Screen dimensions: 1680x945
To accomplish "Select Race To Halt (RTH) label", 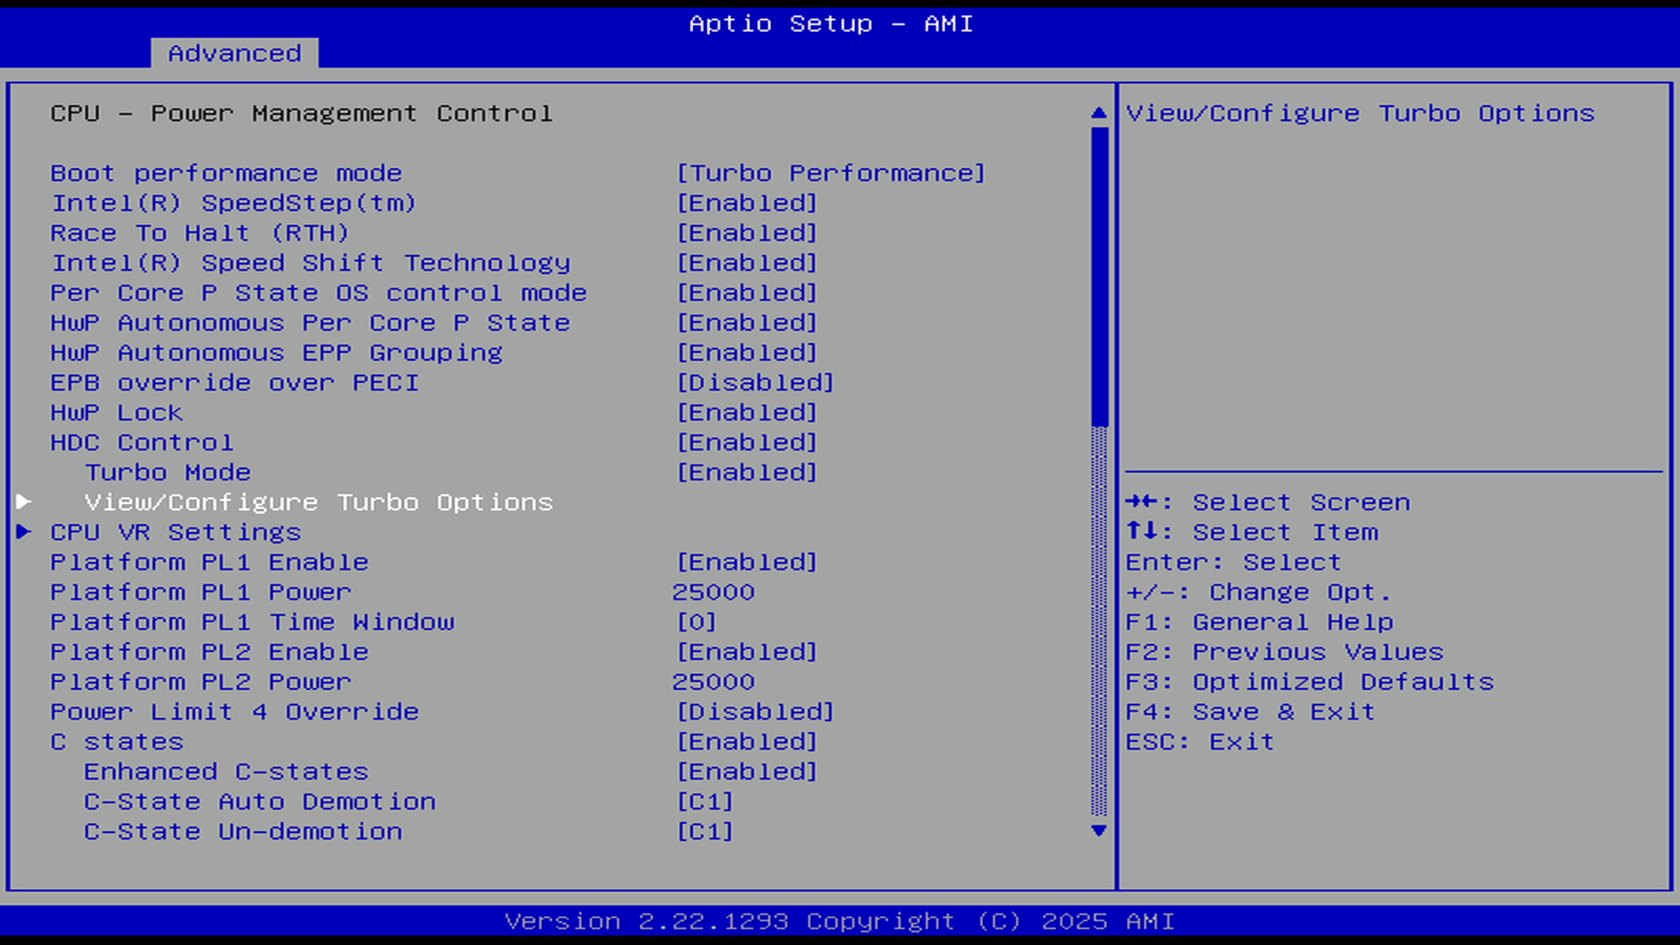I will click(200, 233).
